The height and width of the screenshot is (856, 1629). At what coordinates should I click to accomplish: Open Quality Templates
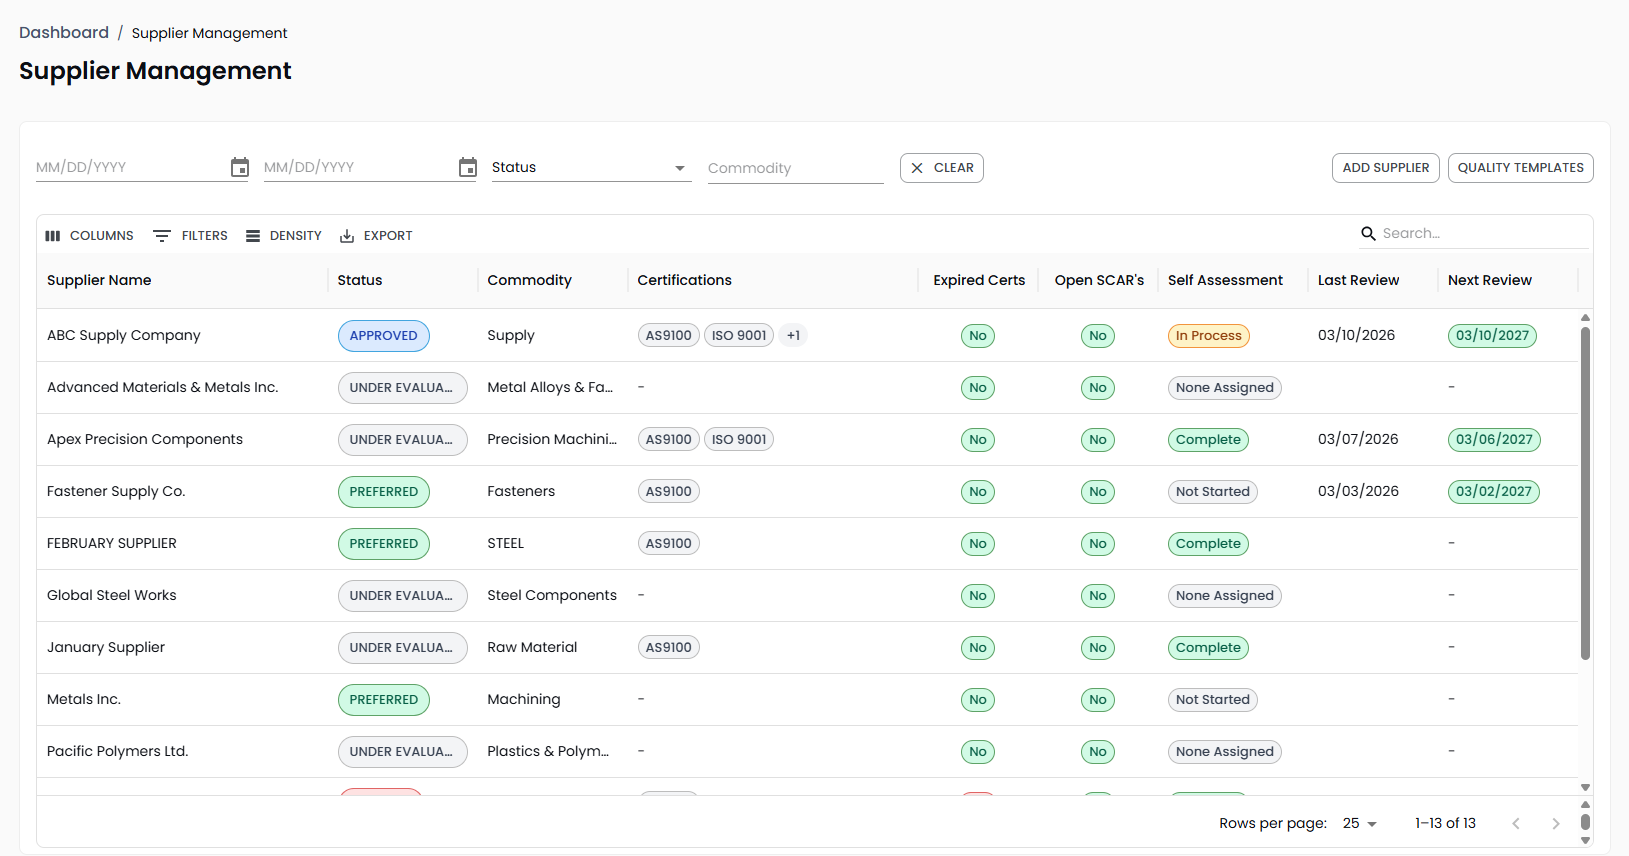pos(1520,168)
